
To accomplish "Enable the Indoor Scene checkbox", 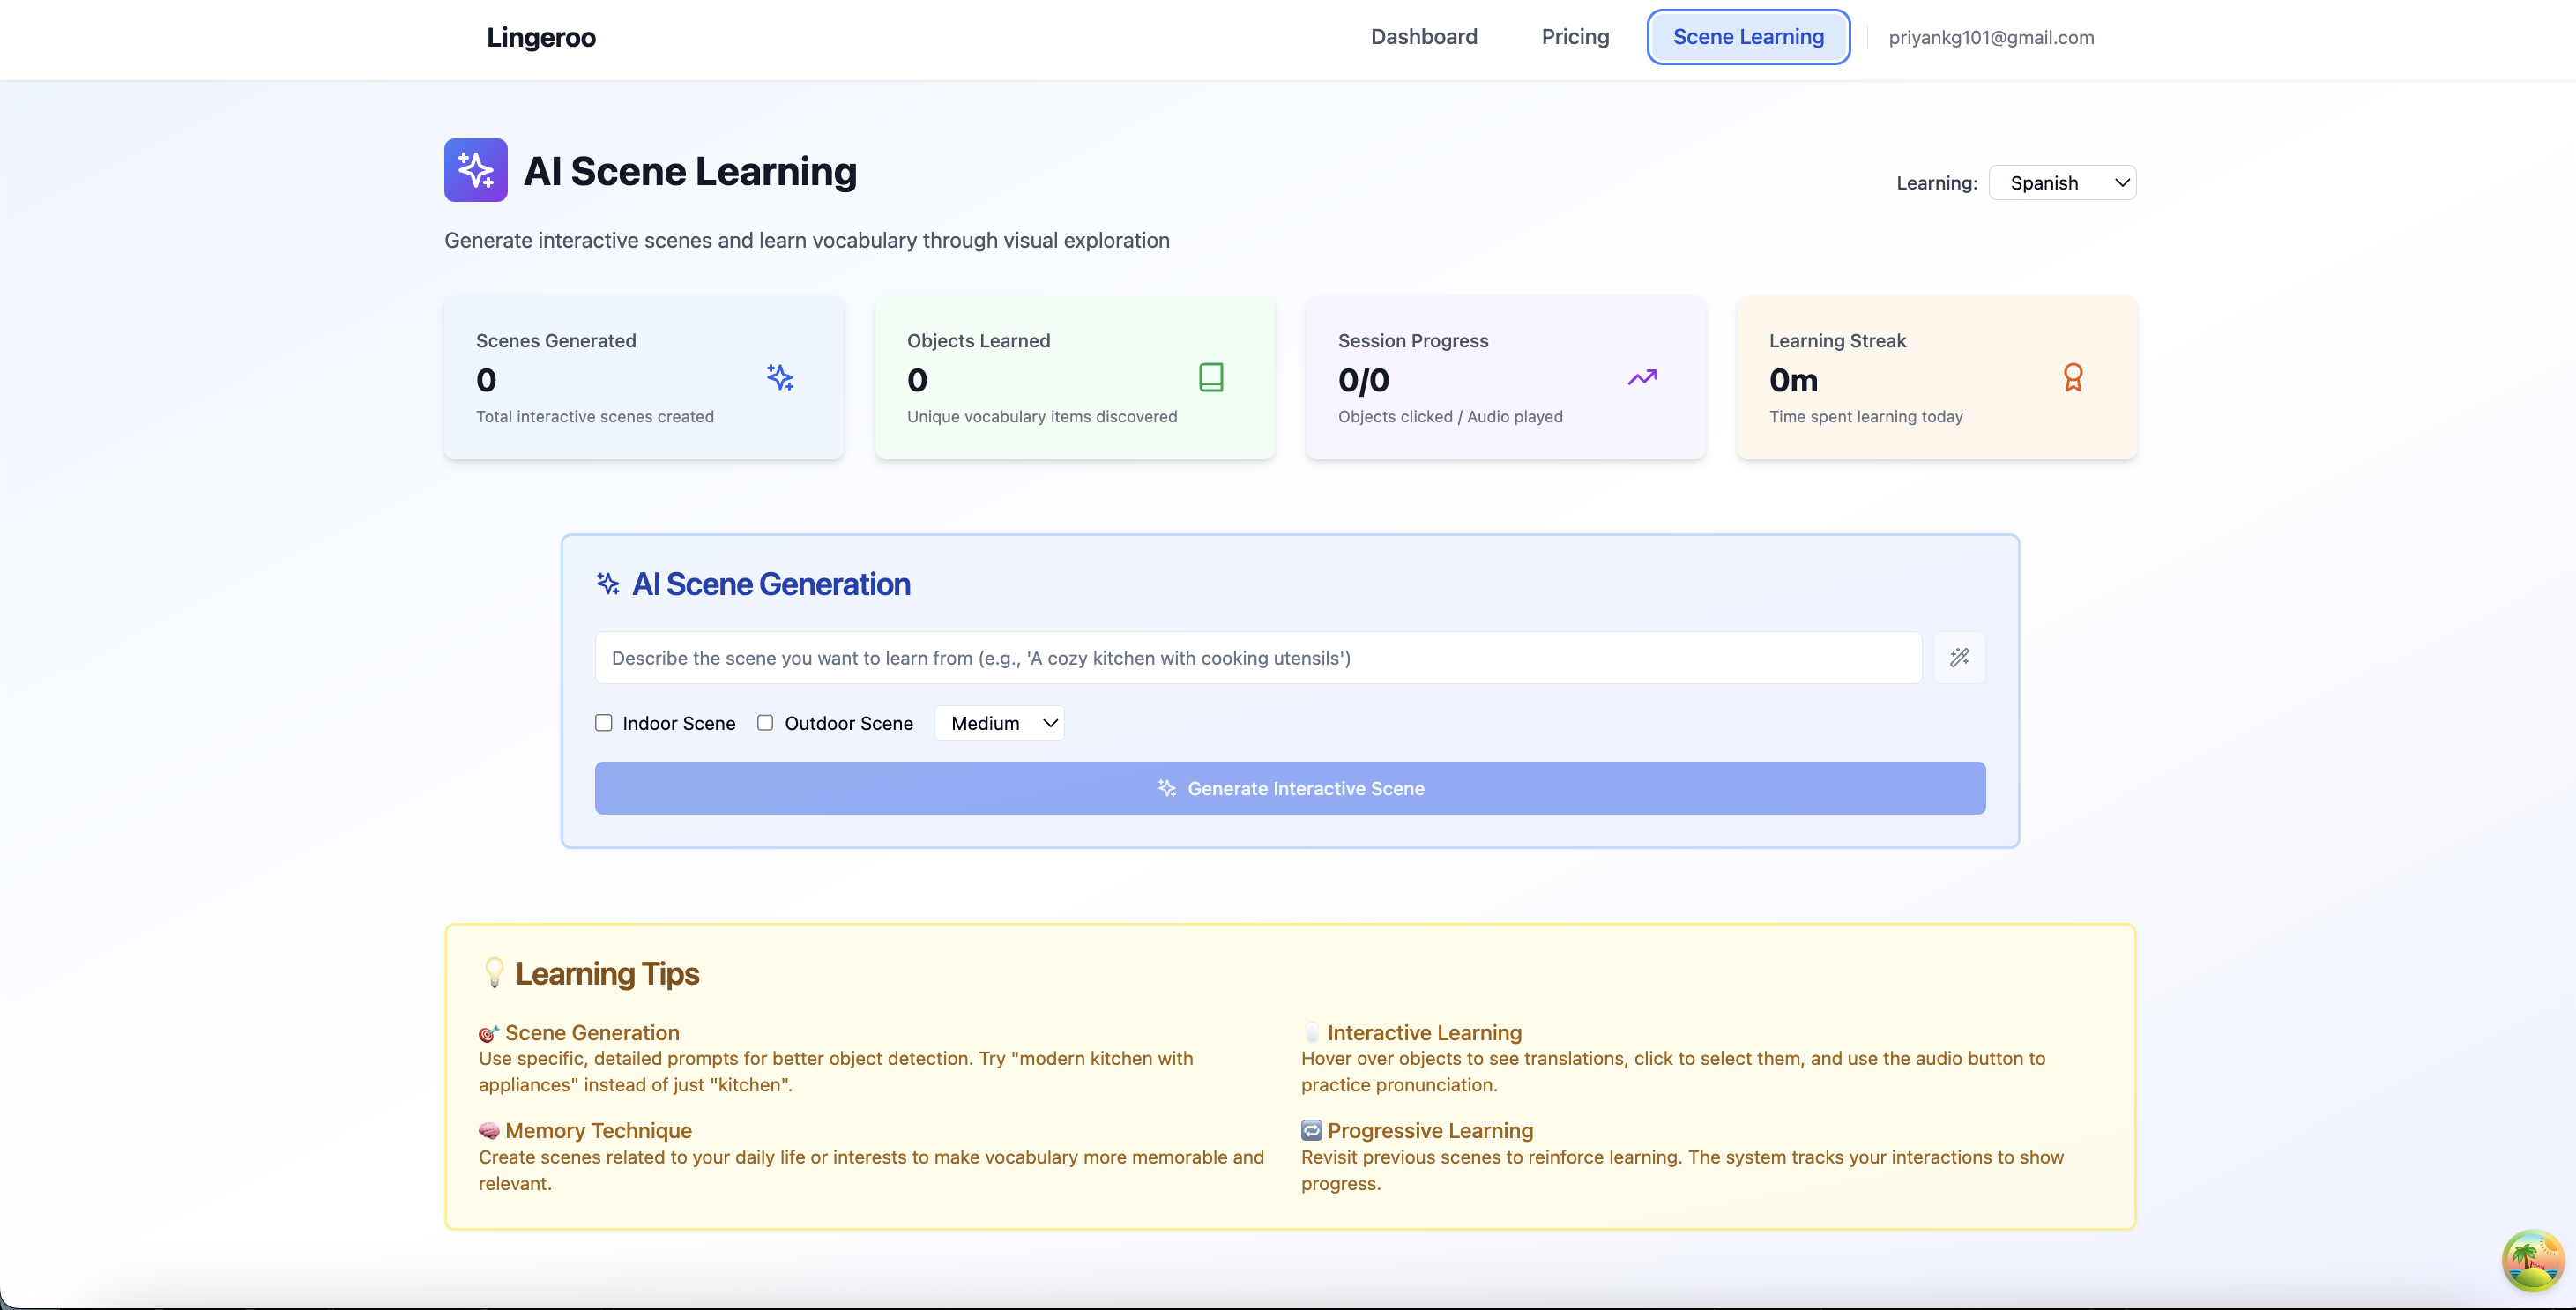I will (x=604, y=722).
